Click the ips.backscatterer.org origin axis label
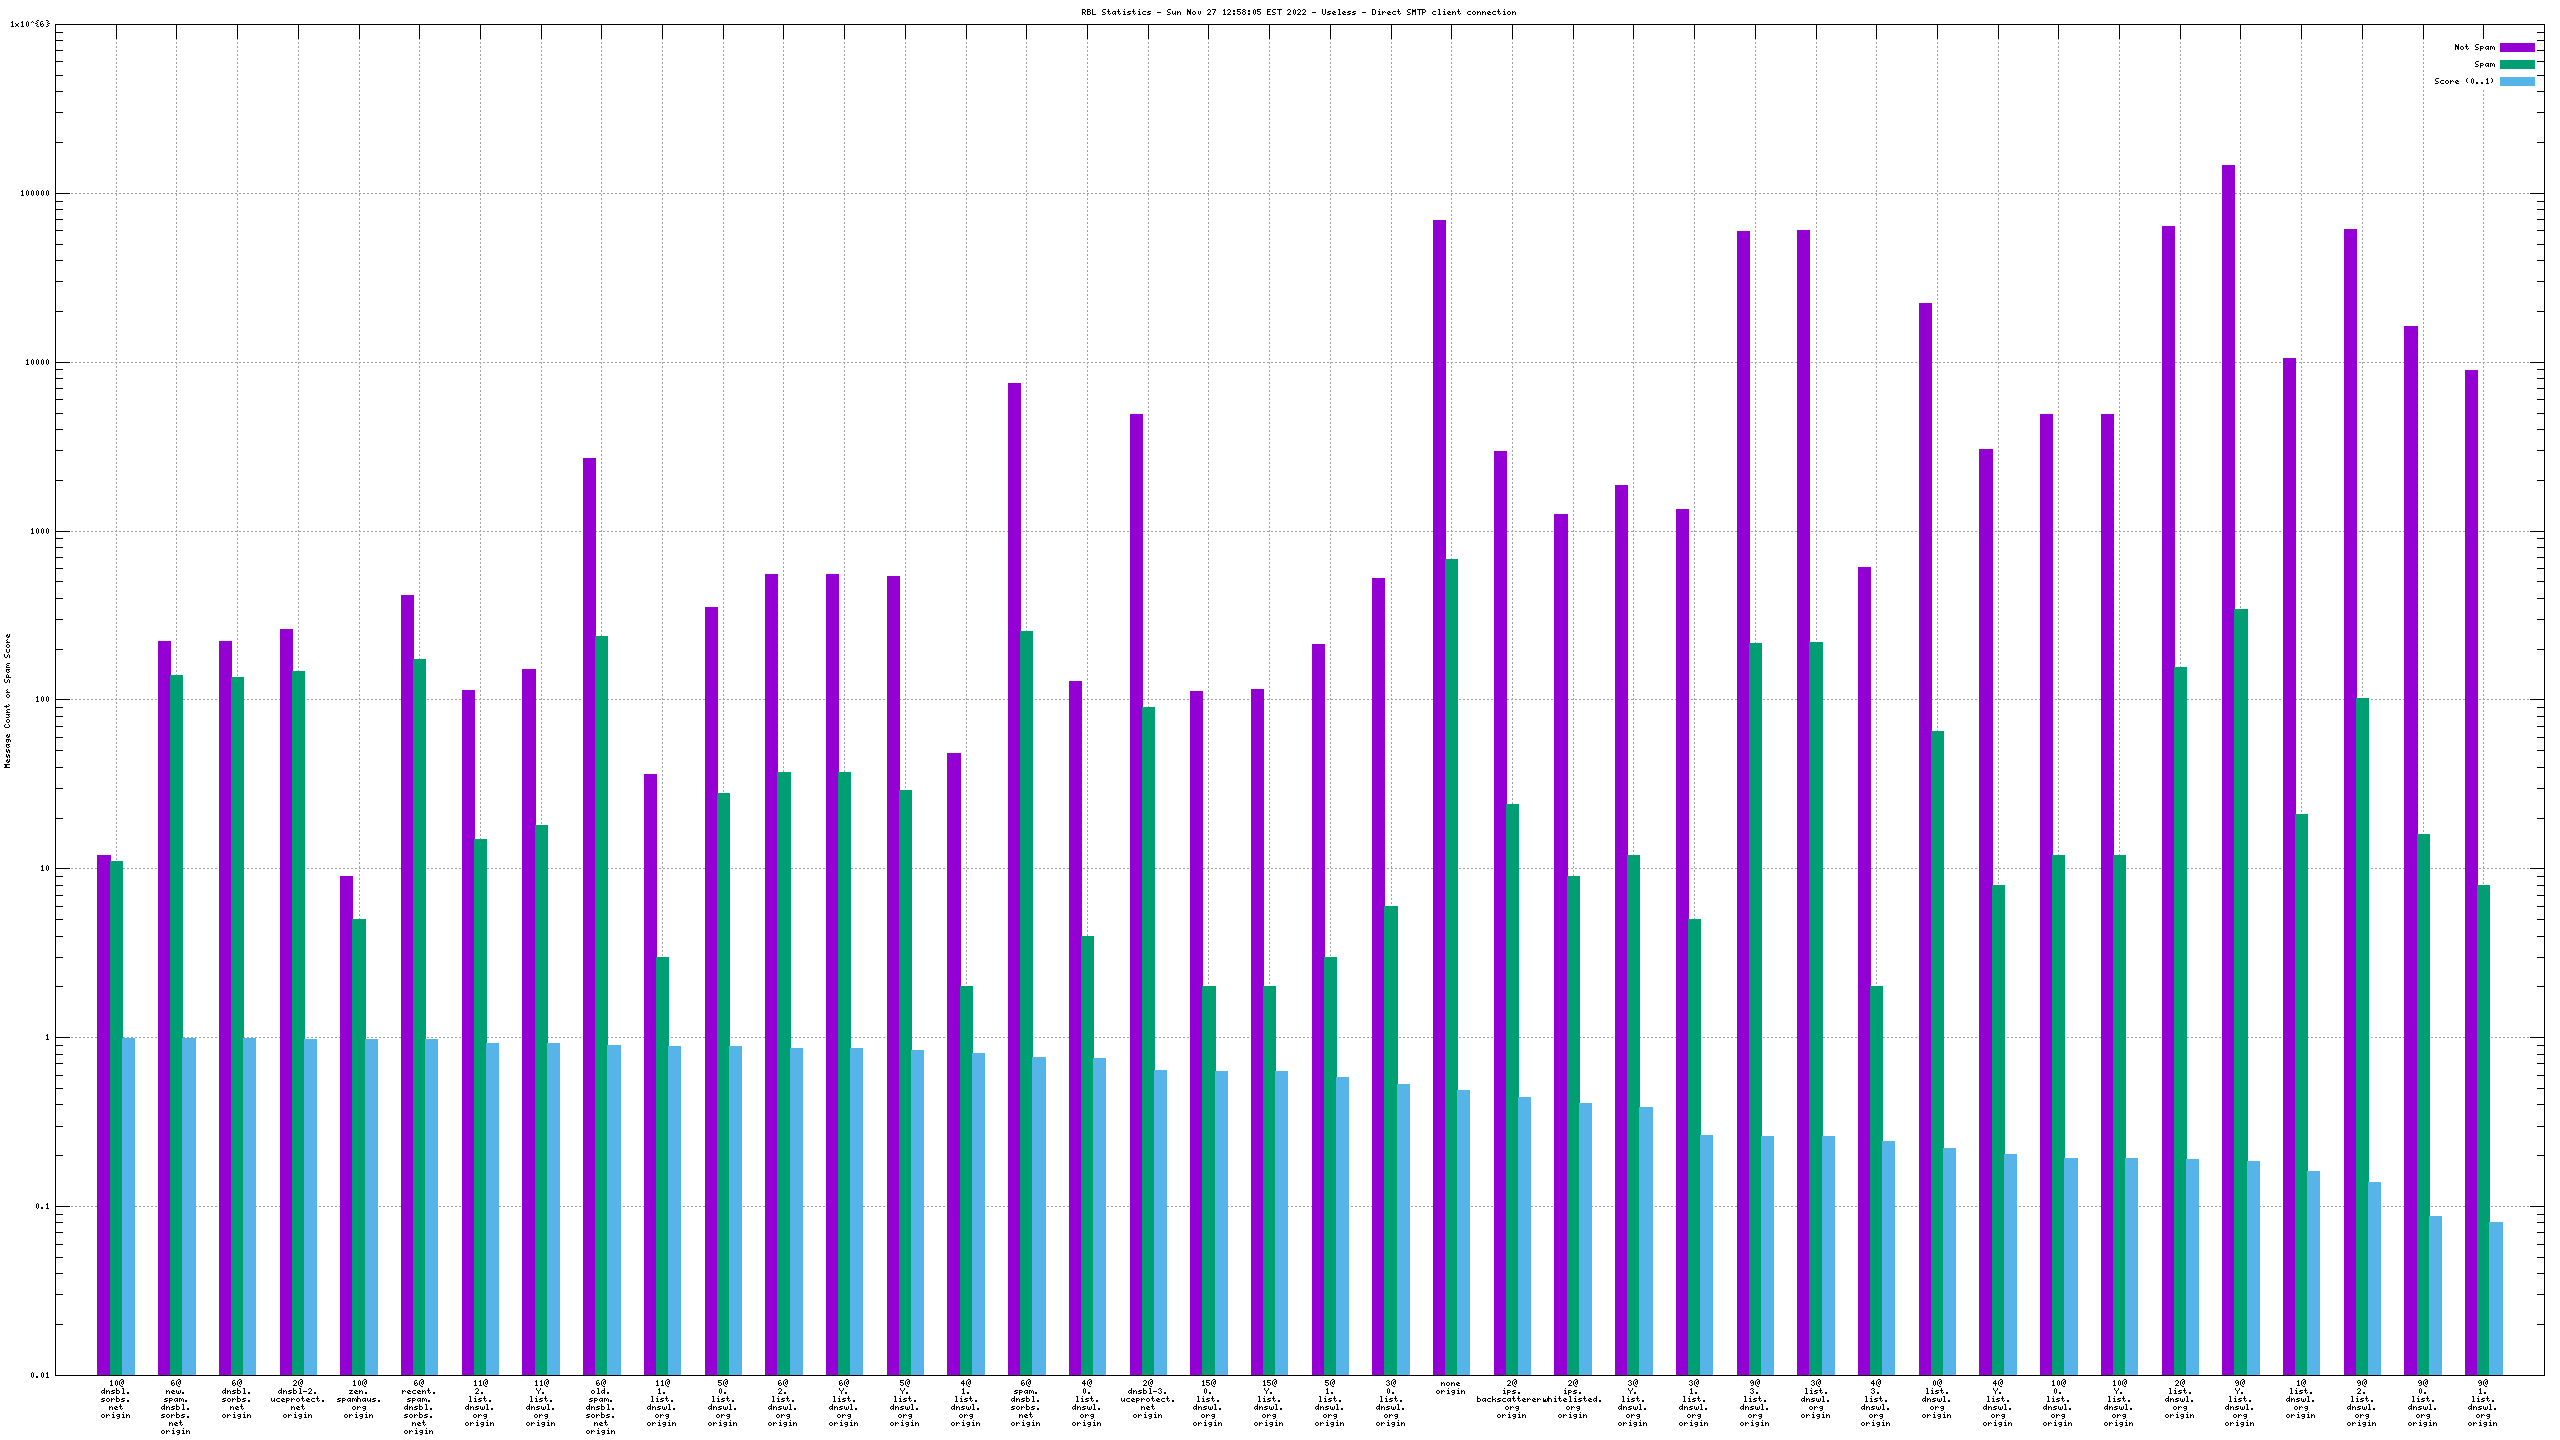This screenshot has width=2560, height=1440. tap(1511, 1400)
